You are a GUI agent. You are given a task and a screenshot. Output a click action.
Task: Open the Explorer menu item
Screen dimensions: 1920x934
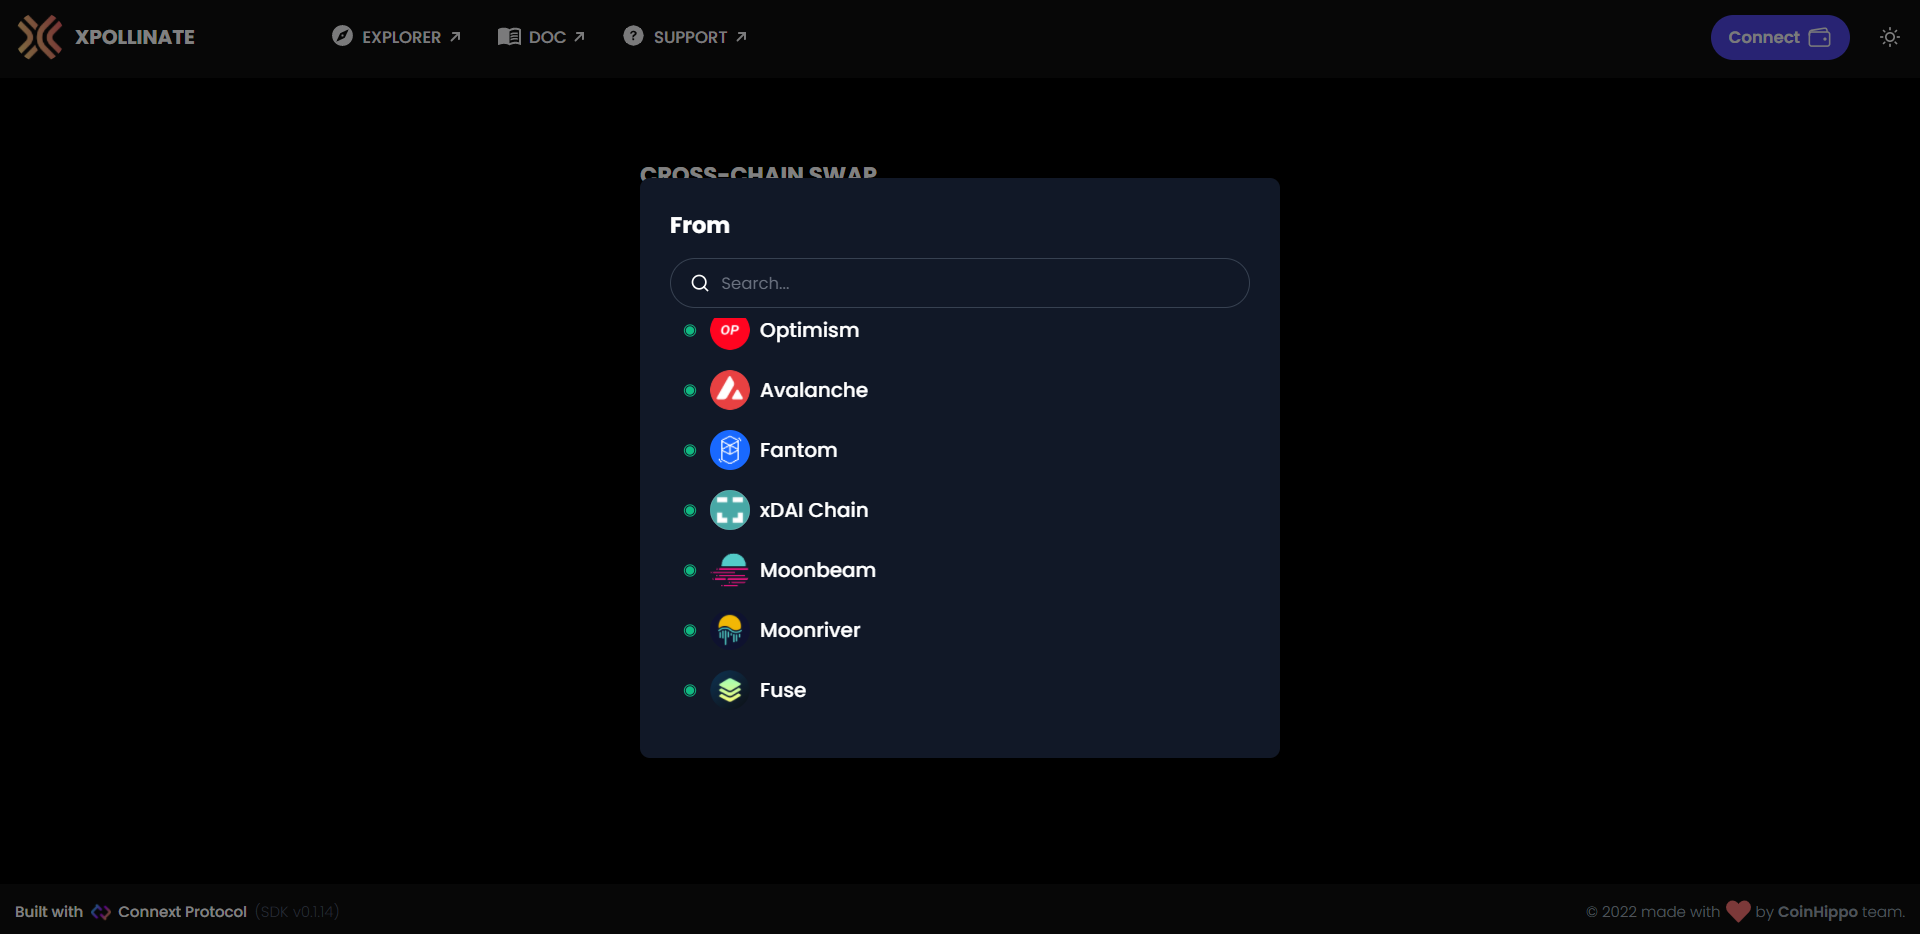[x=395, y=37]
